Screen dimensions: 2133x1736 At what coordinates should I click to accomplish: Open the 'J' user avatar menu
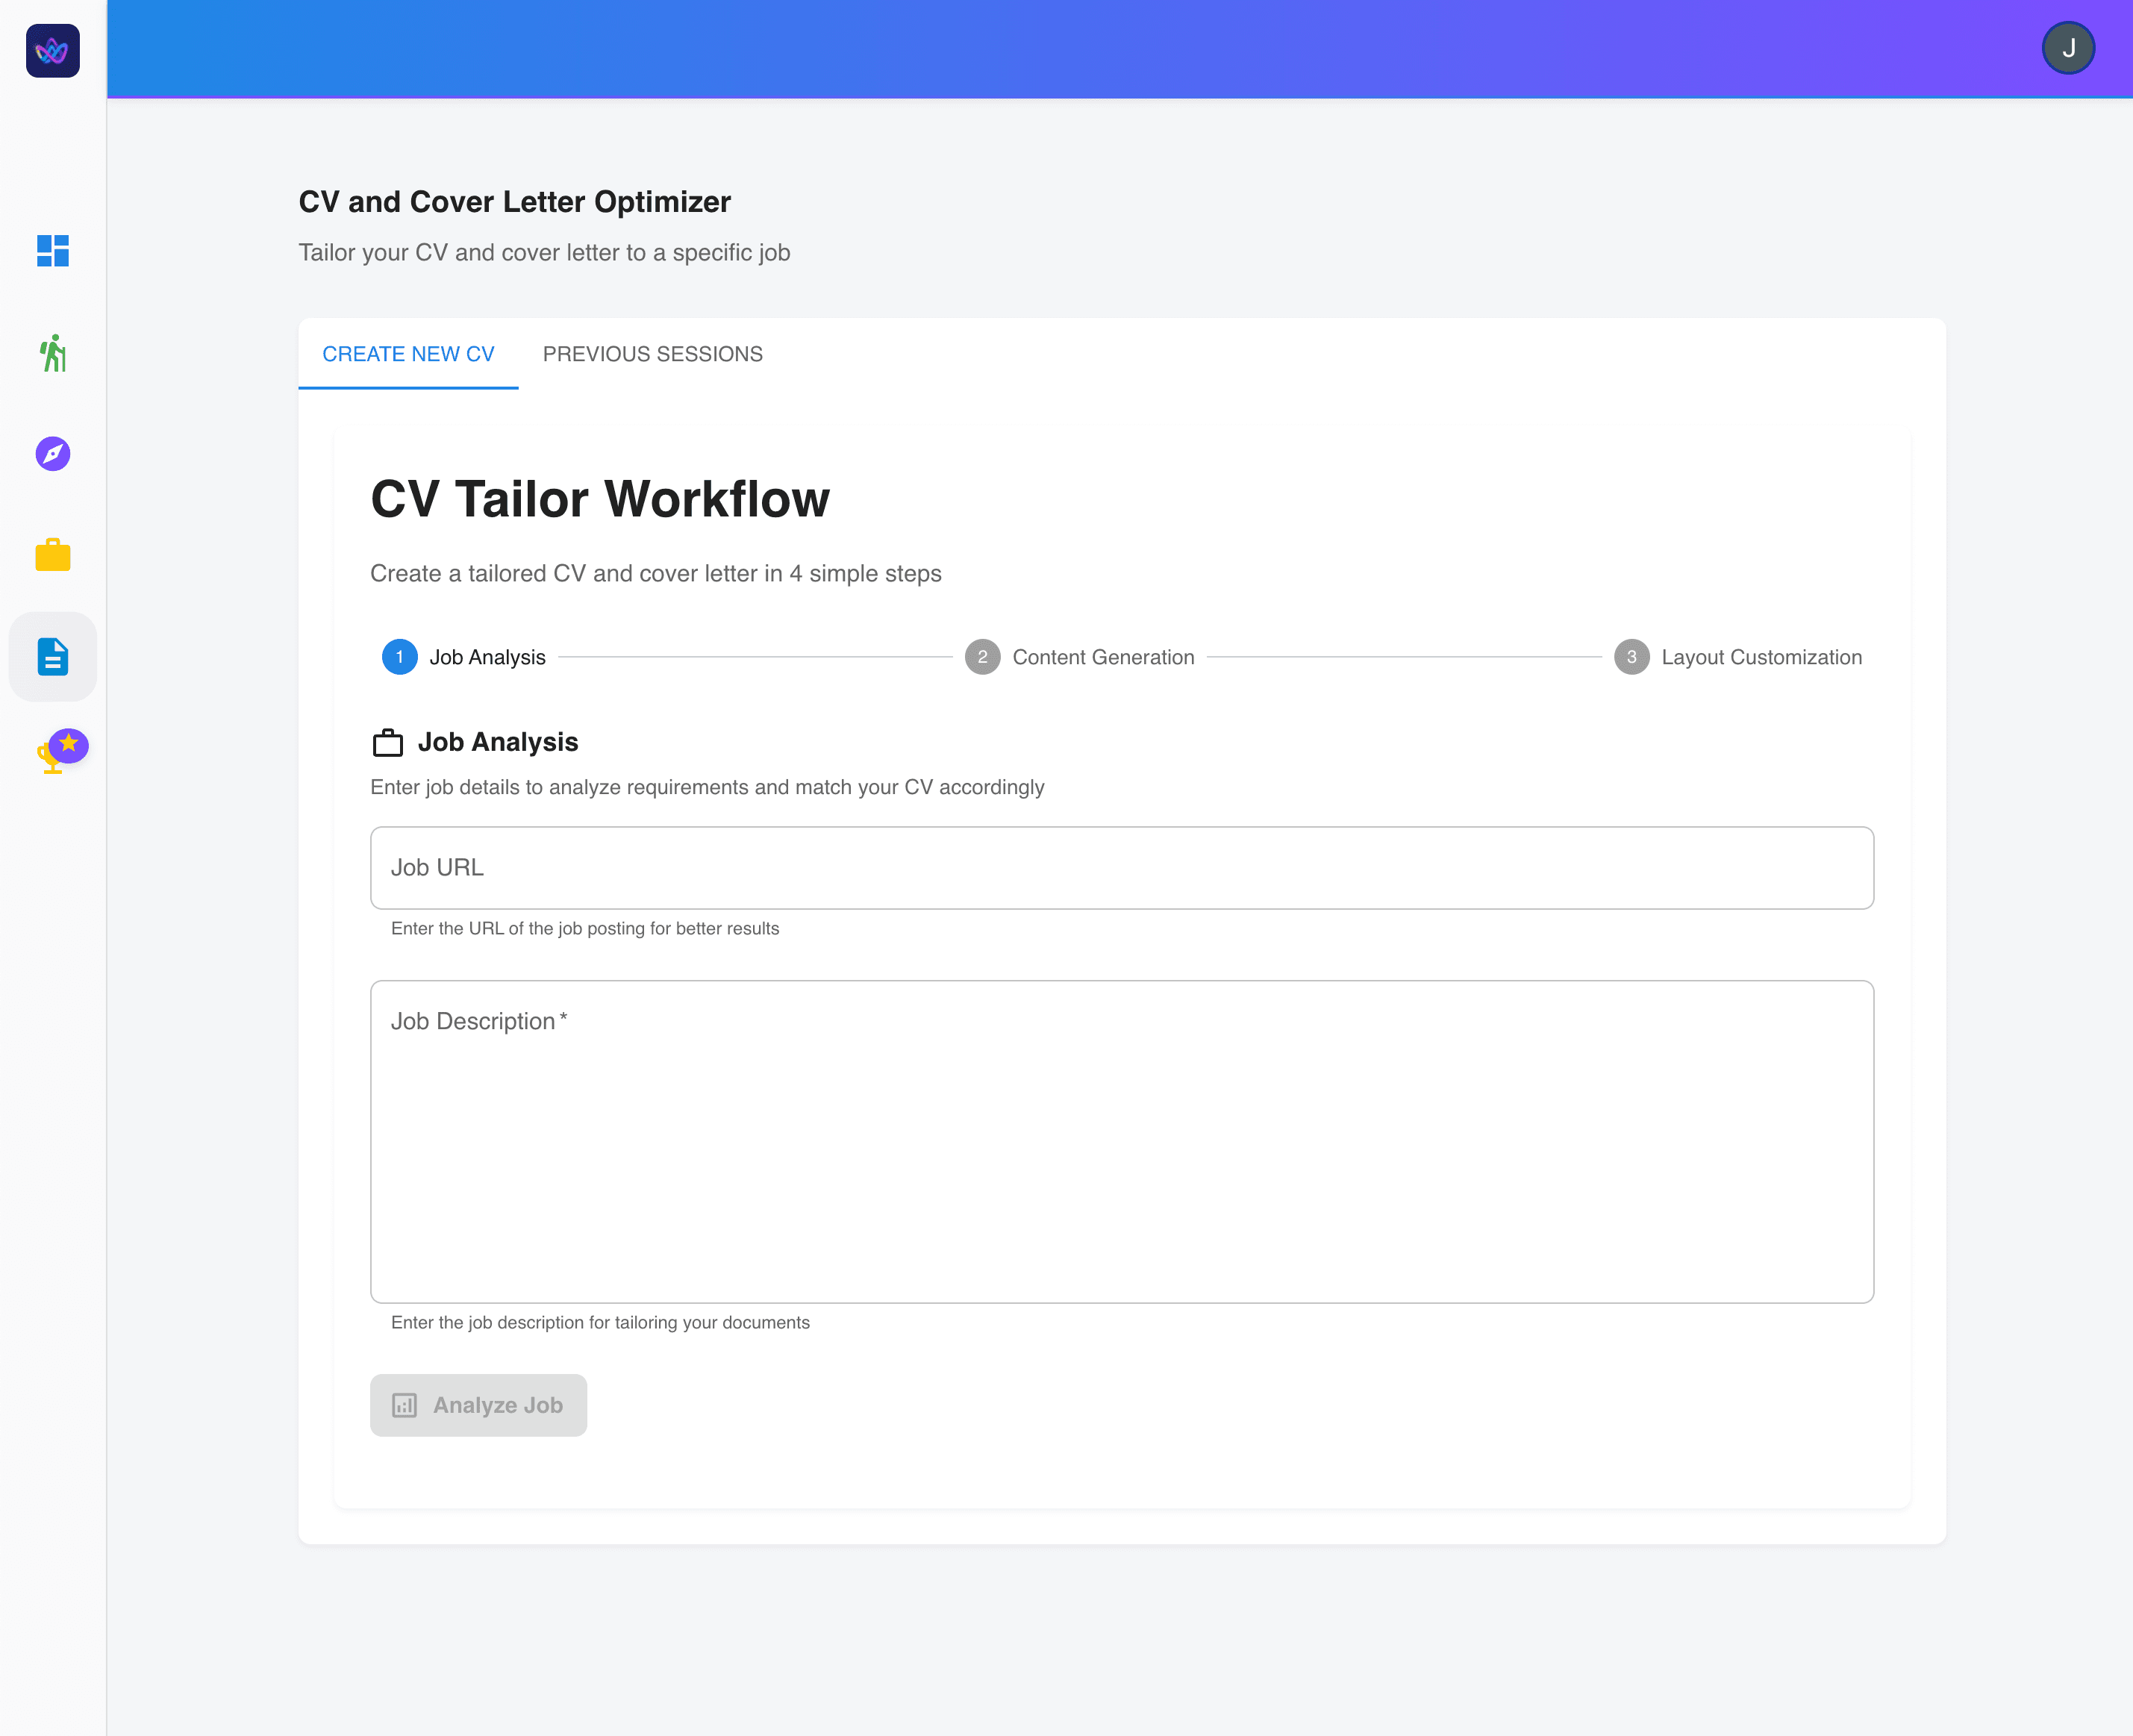(x=2067, y=47)
